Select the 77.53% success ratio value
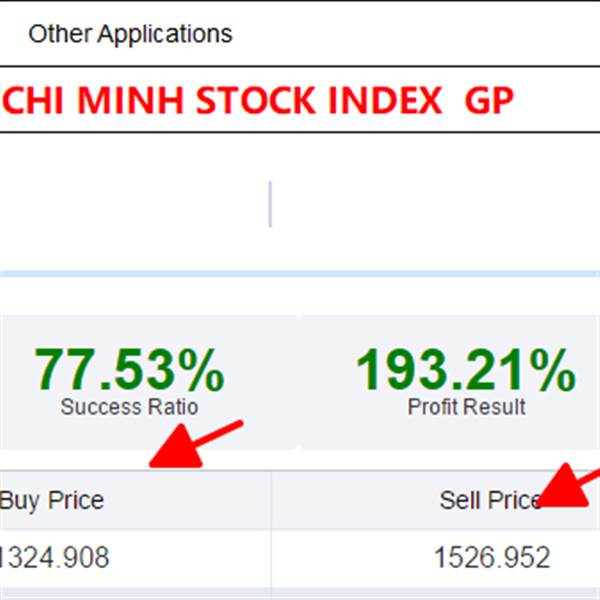 (x=129, y=370)
